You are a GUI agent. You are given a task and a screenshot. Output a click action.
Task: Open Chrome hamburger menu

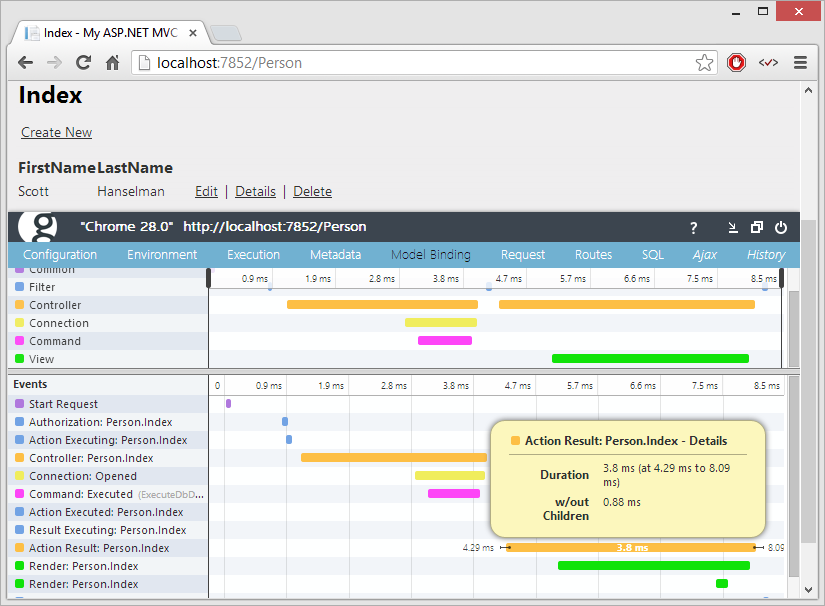click(x=800, y=63)
